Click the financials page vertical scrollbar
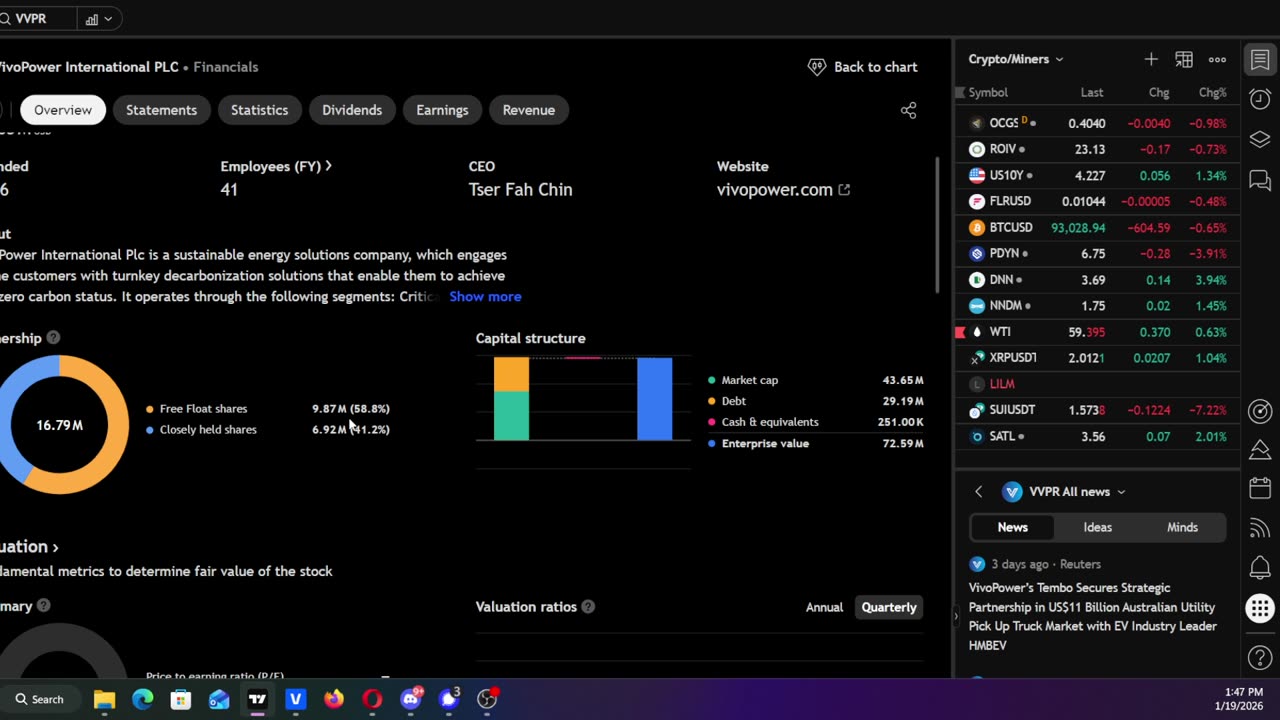The image size is (1280, 720). coord(938,224)
